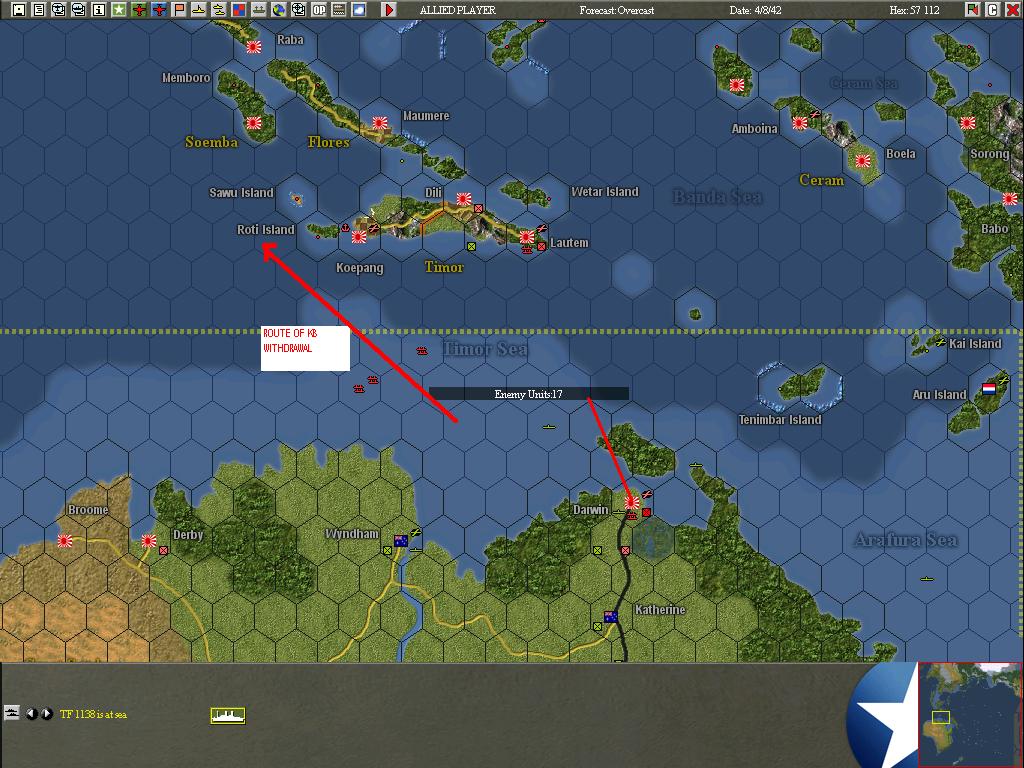Click the globe toolbar icon
1024x768 pixels.
click(x=279, y=10)
